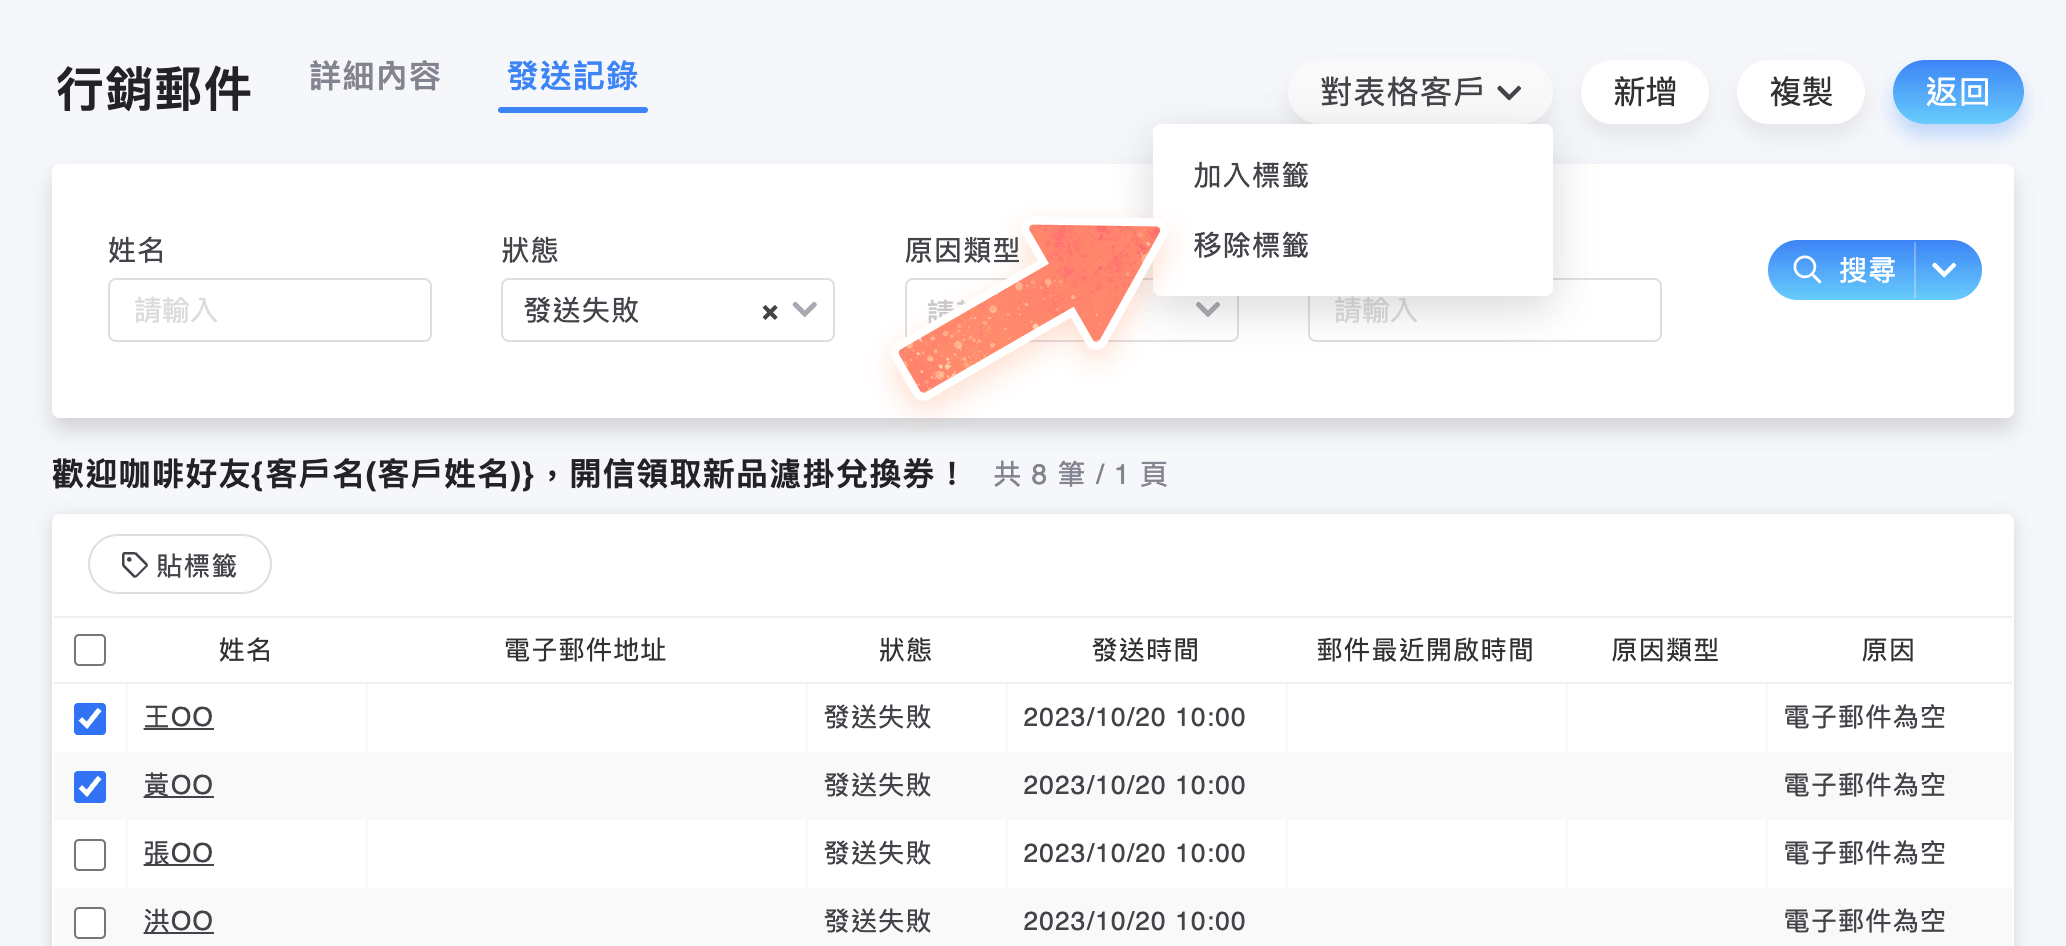Screen dimensions: 2066x946
Task: Uncheck the 黃OO row checkbox
Action: [x=90, y=786]
